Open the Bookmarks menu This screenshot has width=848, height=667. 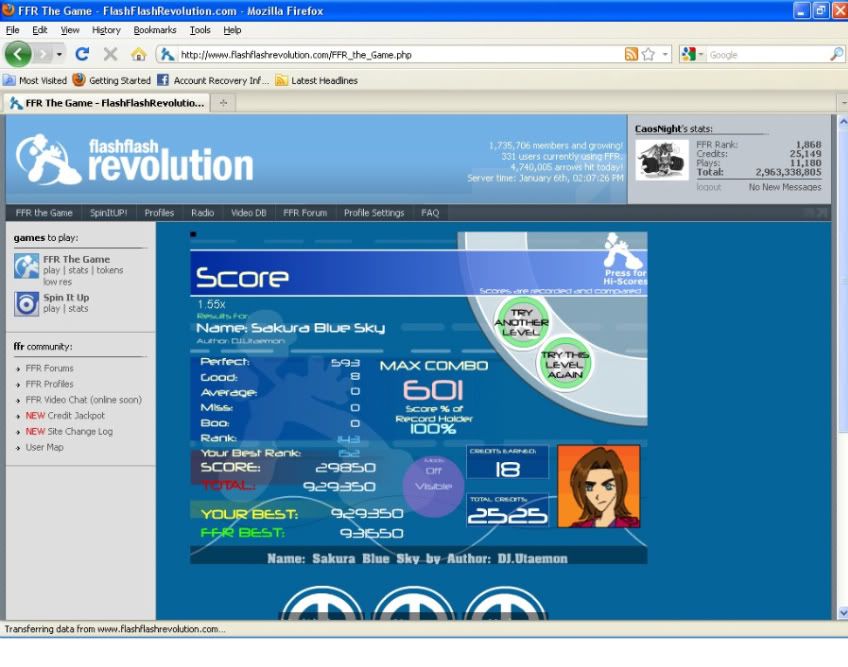coord(155,30)
